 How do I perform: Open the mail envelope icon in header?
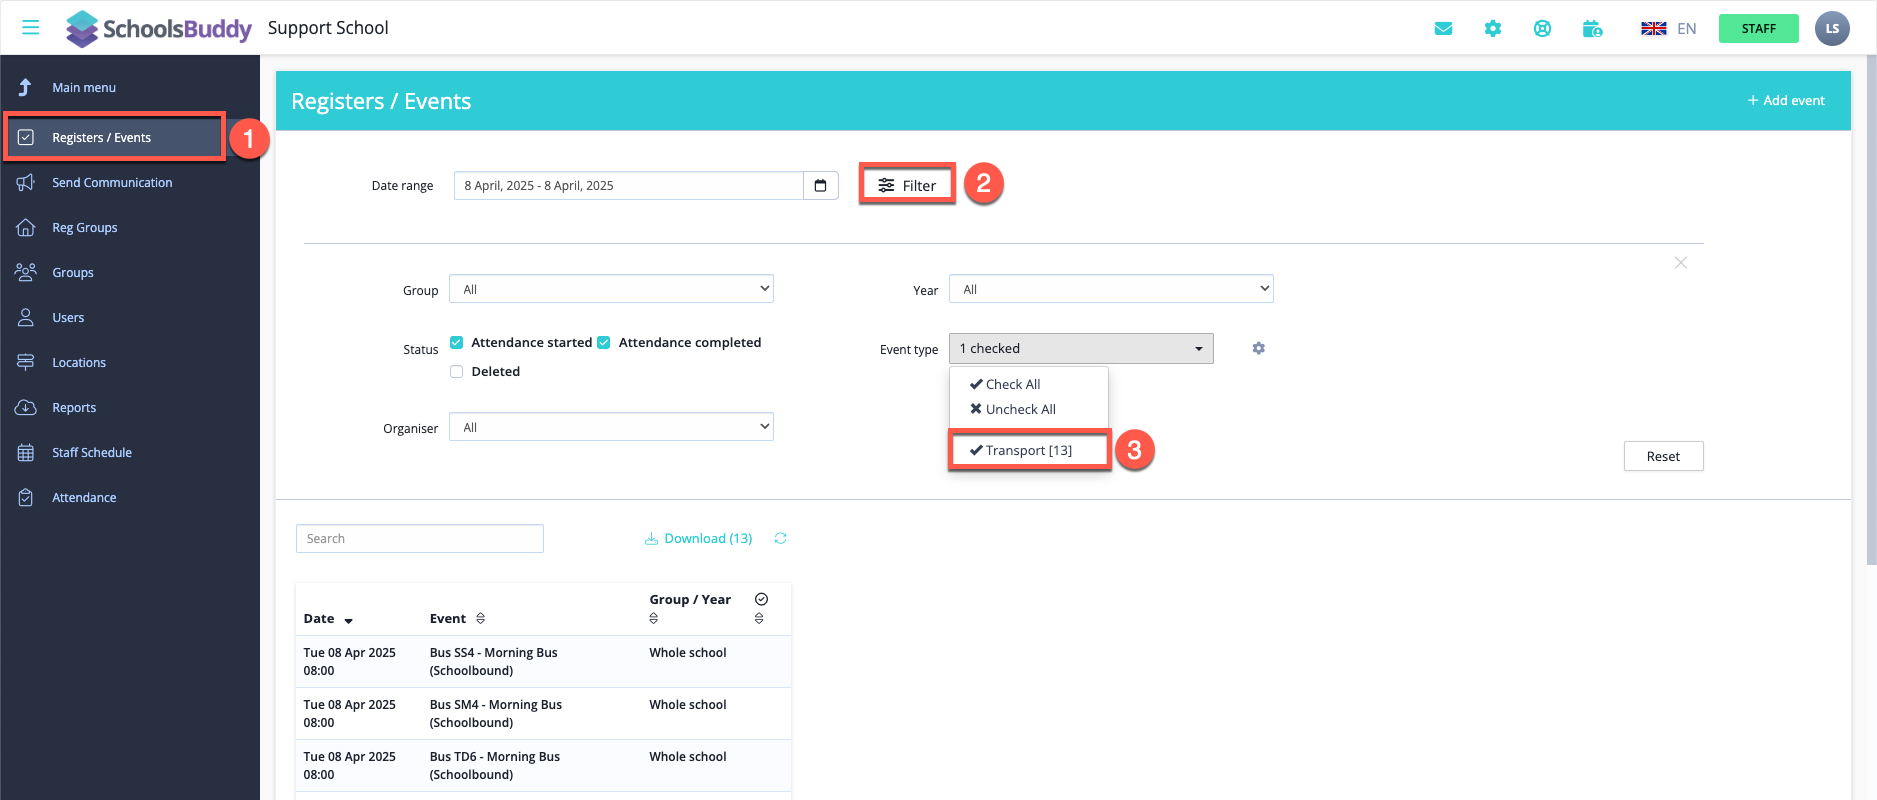[x=1443, y=29]
